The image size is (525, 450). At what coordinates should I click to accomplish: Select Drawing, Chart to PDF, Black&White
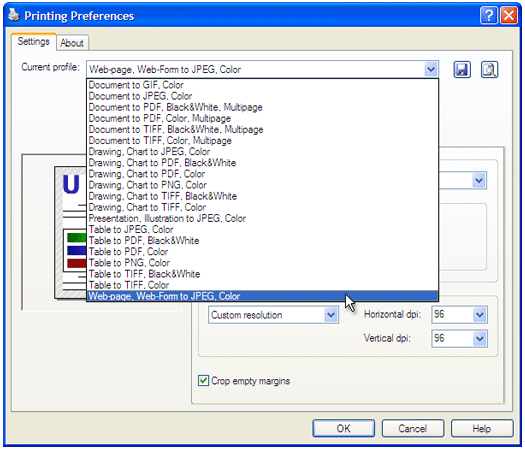click(262, 163)
